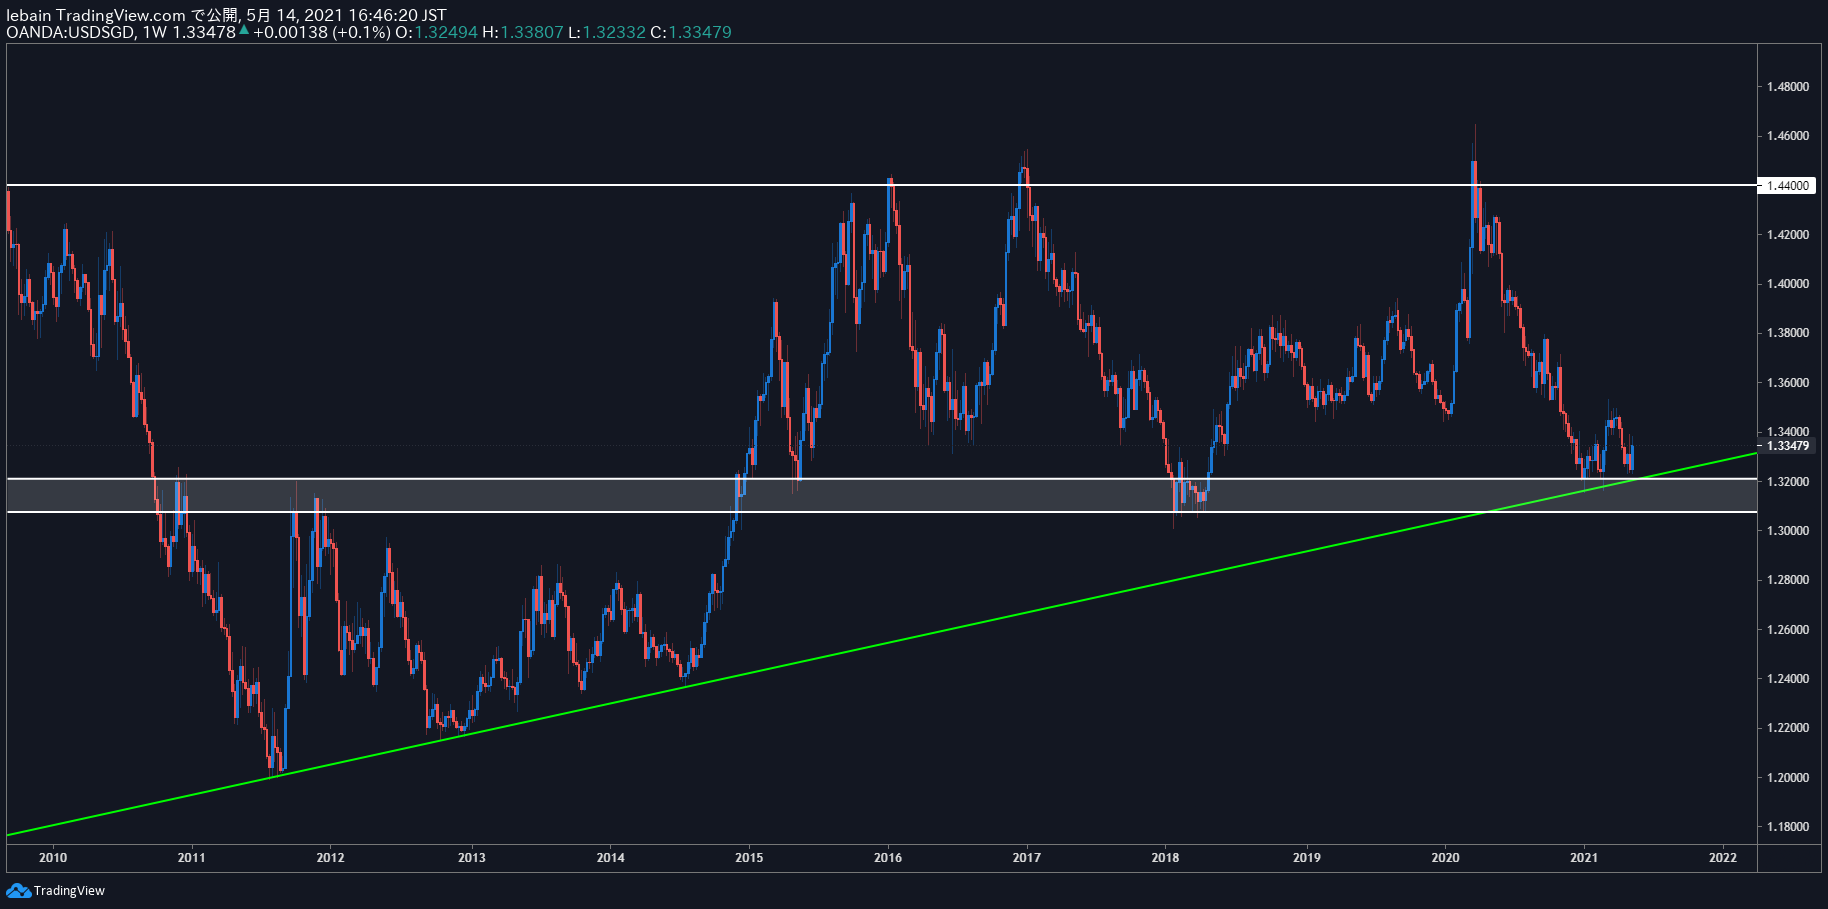Click the open value O:1.32494

(436, 32)
